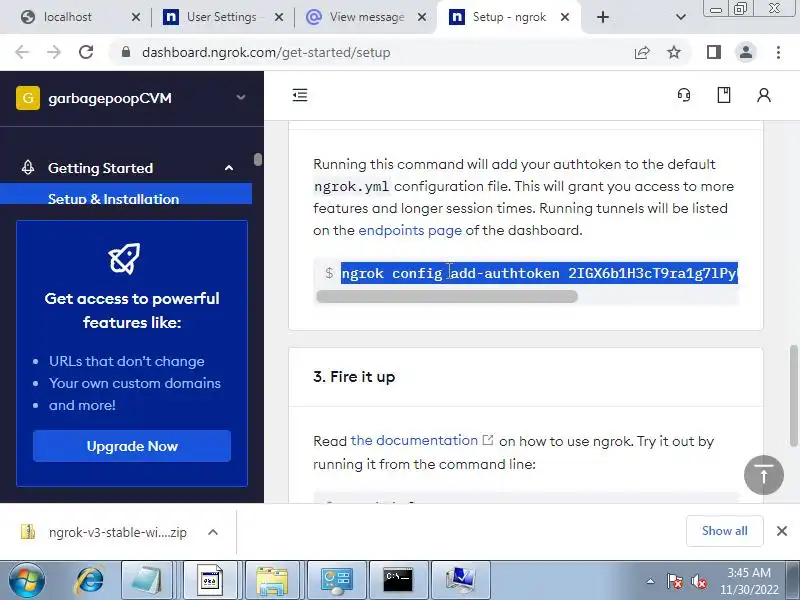Image resolution: width=800 pixels, height=600 pixels.
Task: Close the View message tab
Action: pos(422,17)
